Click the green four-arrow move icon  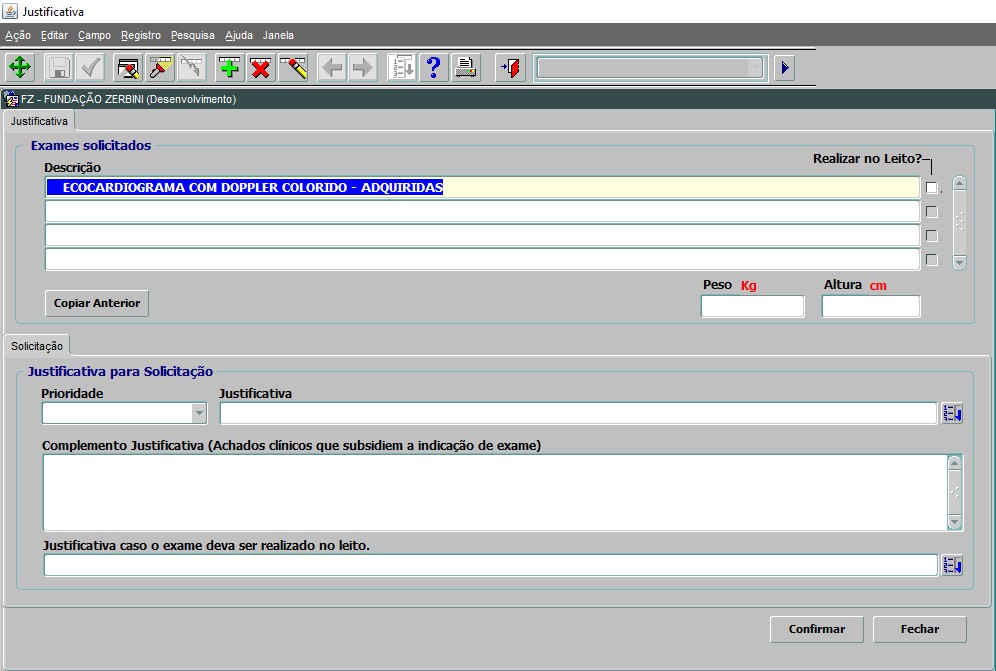[x=20, y=67]
